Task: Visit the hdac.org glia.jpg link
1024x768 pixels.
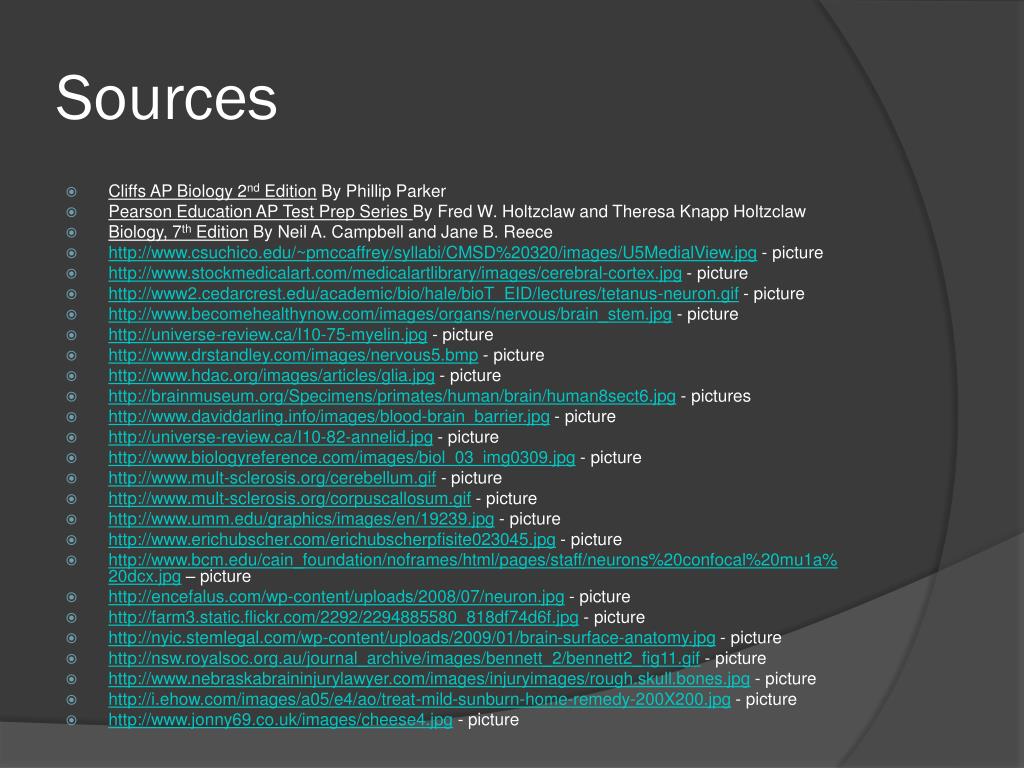Action: [x=272, y=376]
